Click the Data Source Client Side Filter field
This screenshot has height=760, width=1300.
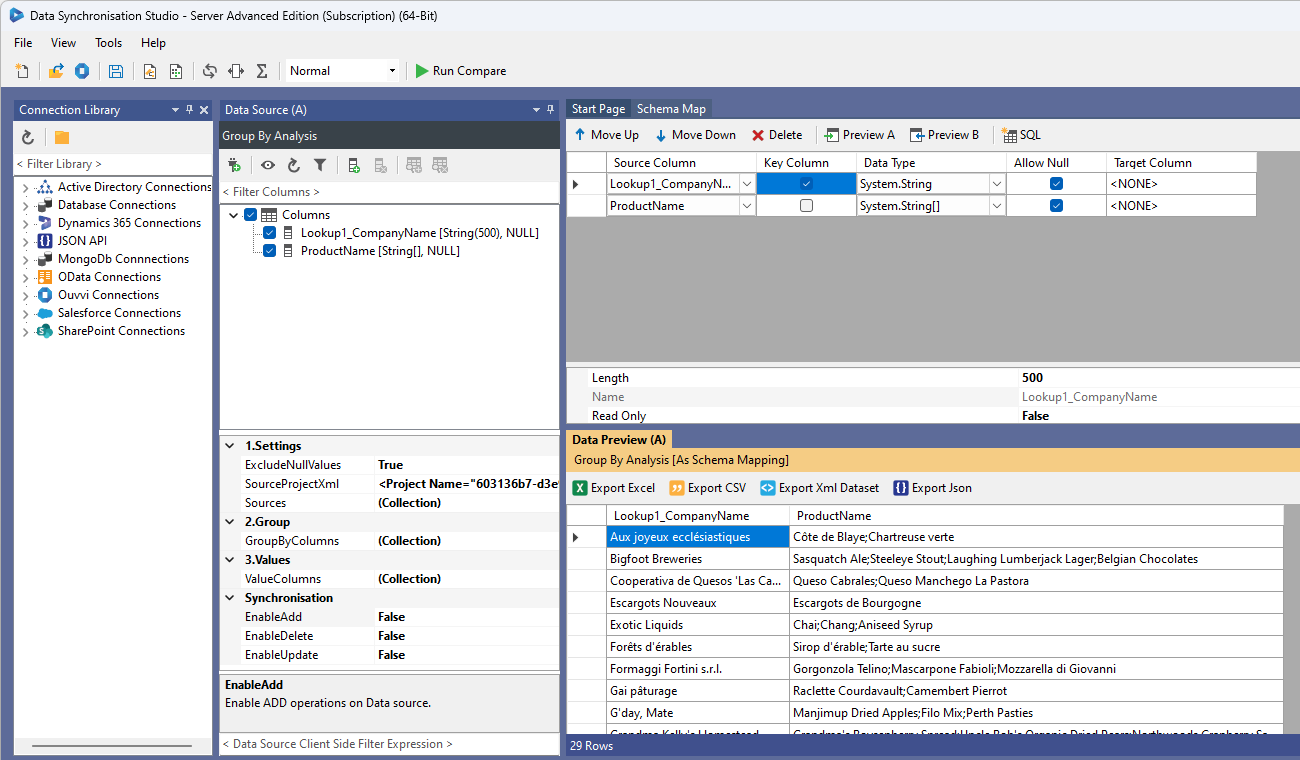(x=389, y=744)
